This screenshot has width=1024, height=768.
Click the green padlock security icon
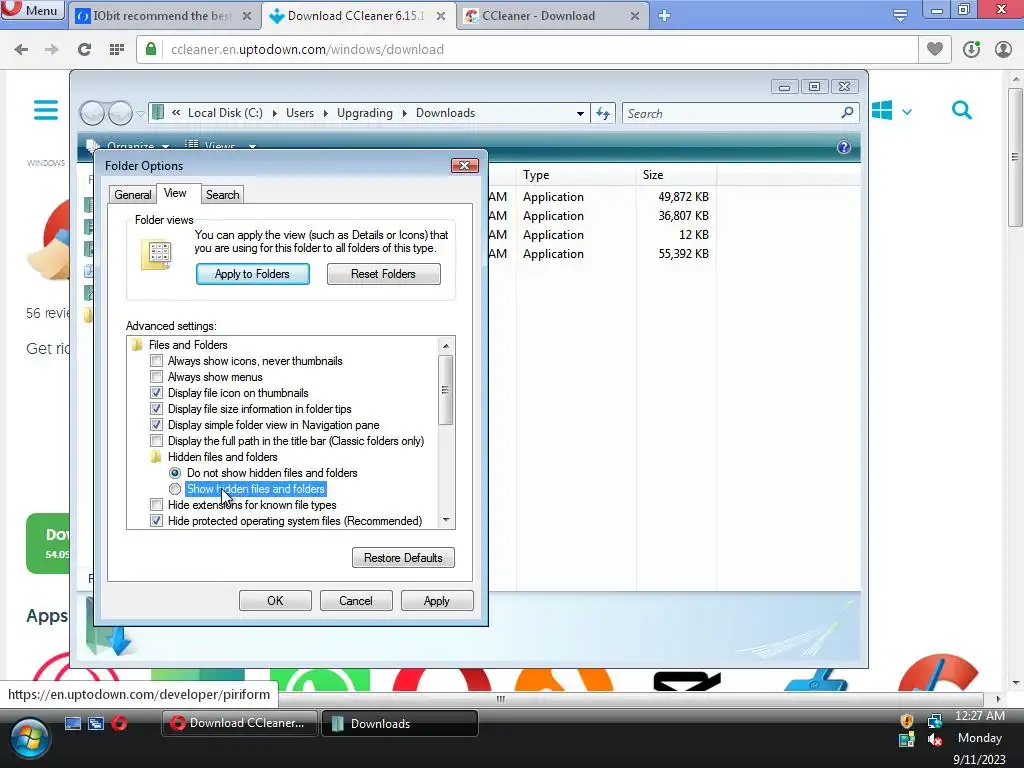click(x=151, y=49)
